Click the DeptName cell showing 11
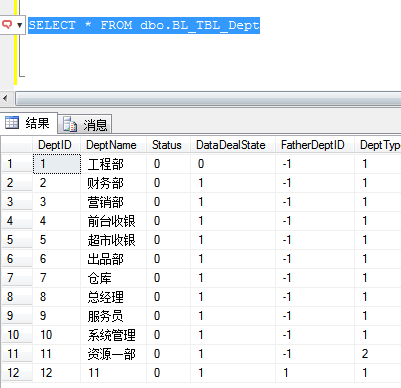Screen dimensions: 401x388 pyautogui.click(x=113, y=373)
